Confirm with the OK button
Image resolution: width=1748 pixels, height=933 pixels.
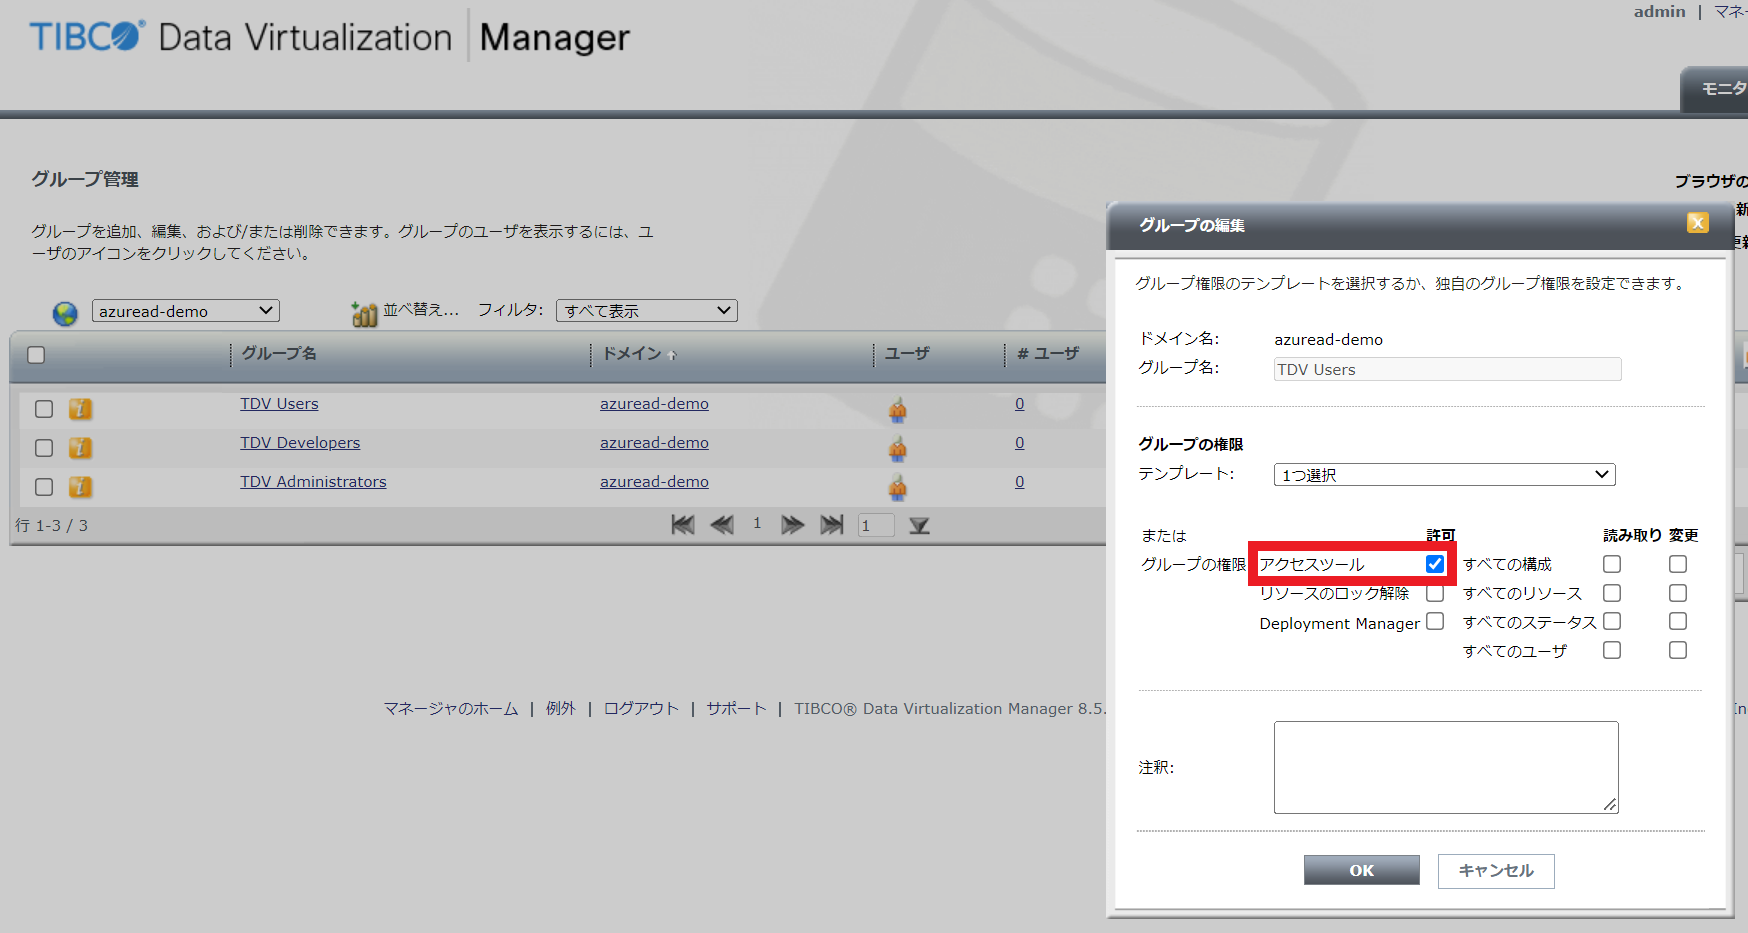pyautogui.click(x=1362, y=870)
